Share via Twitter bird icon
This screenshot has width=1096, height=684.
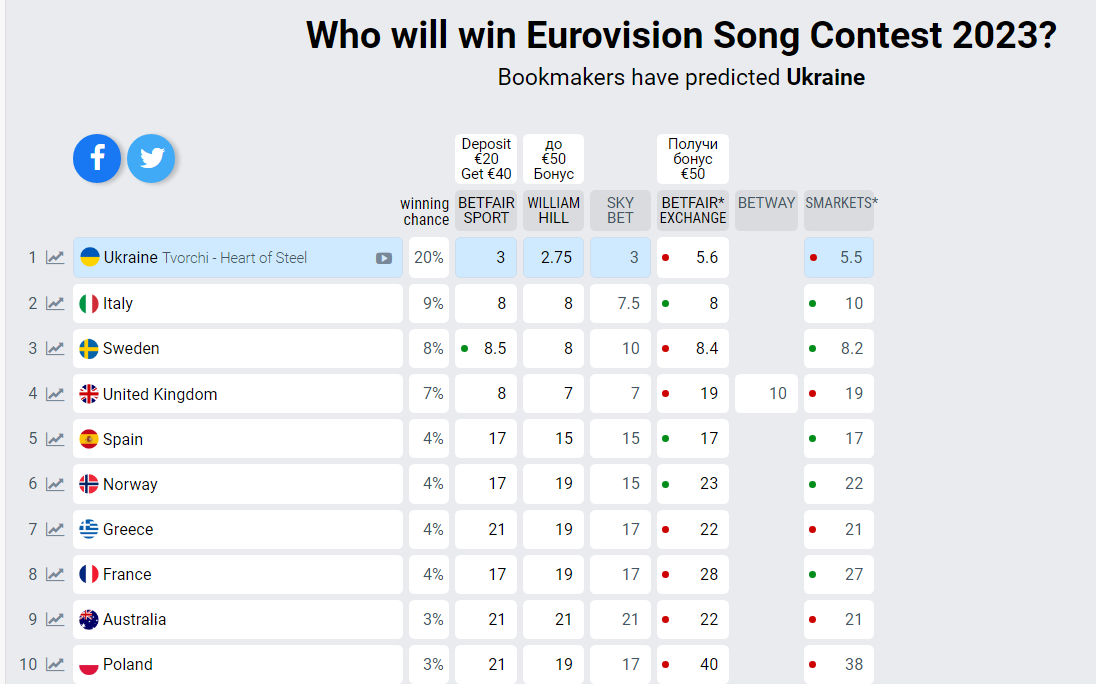tap(151, 158)
